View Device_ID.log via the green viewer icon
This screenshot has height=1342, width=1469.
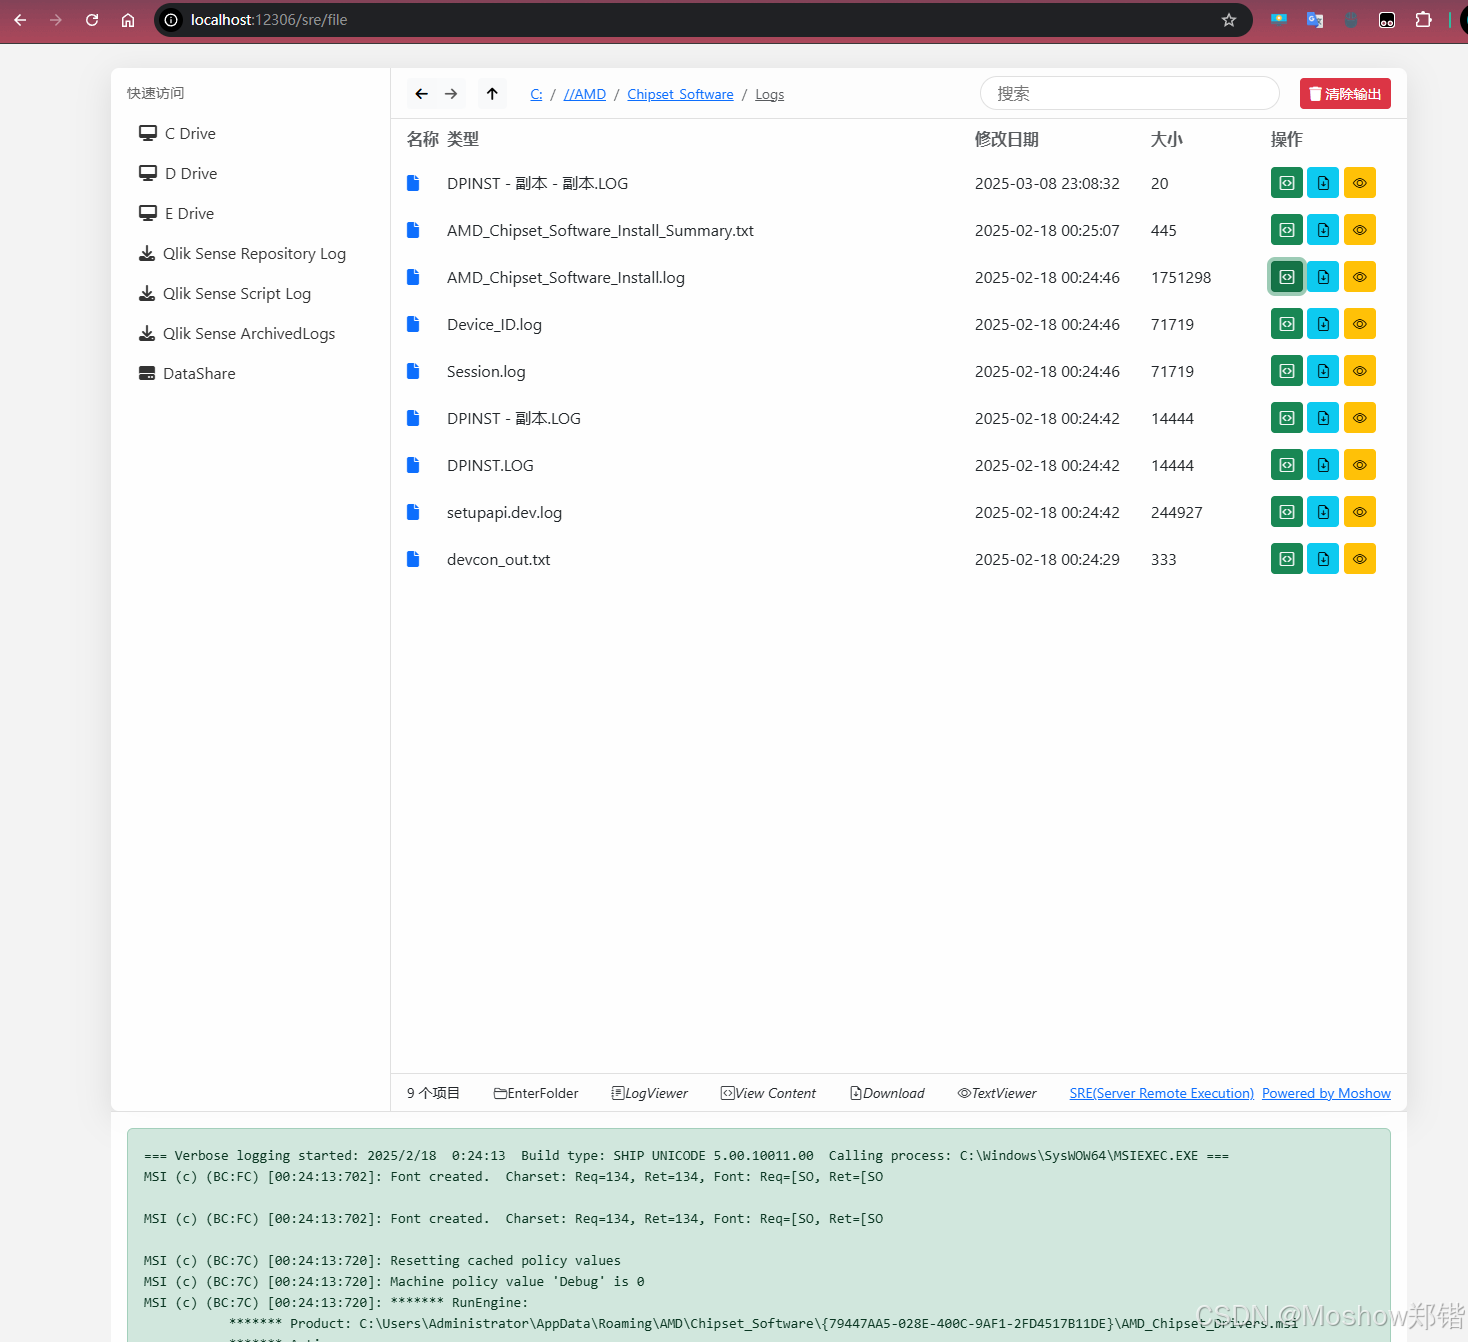click(x=1286, y=323)
